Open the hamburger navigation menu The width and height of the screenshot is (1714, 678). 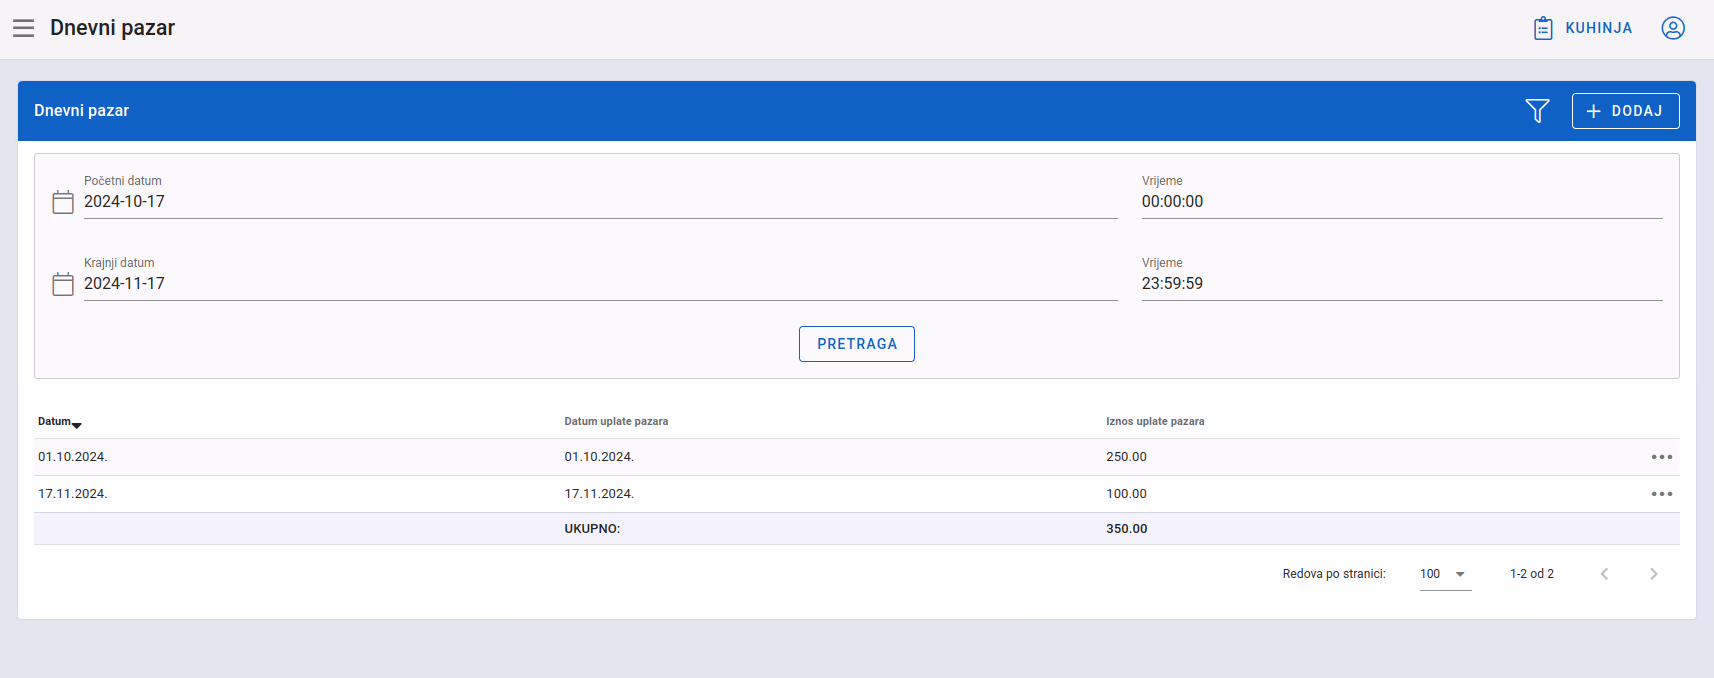[x=24, y=28]
